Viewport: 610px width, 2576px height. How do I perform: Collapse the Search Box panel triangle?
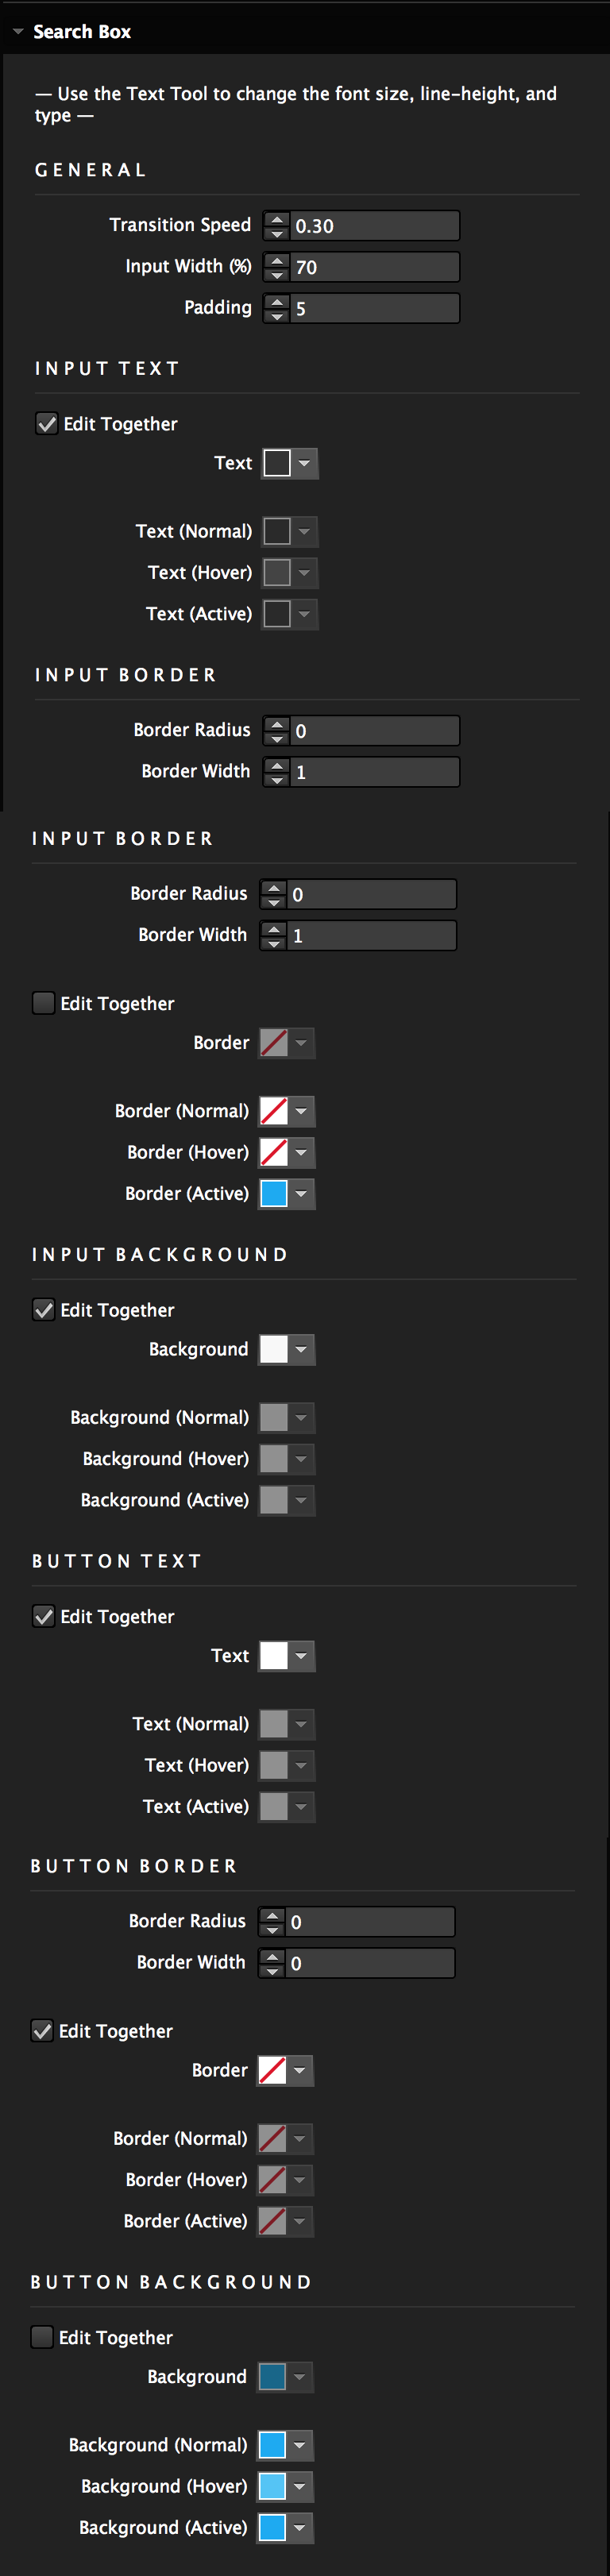(18, 31)
